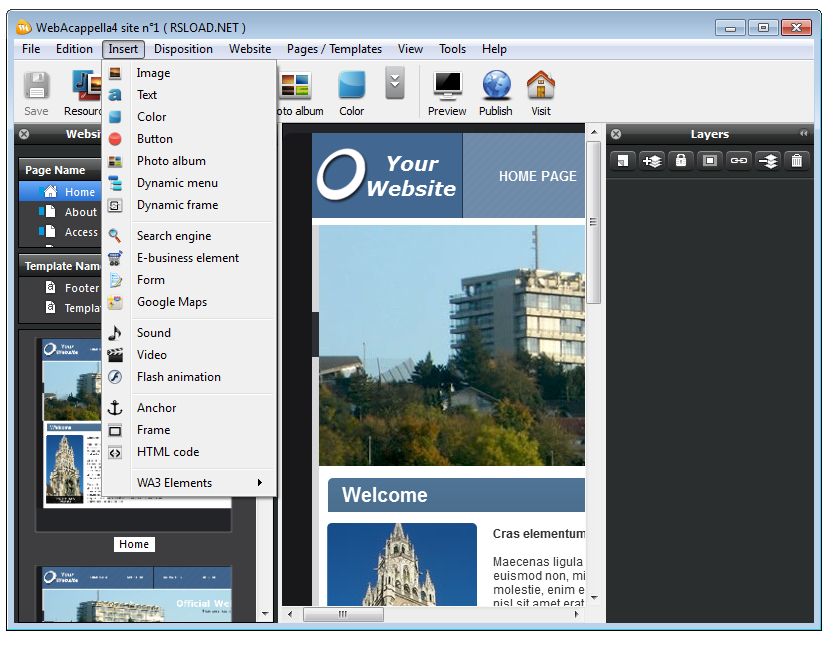This screenshot has width=838, height=651.
Task: Select Color in the Insert menu
Action: click(x=190, y=117)
